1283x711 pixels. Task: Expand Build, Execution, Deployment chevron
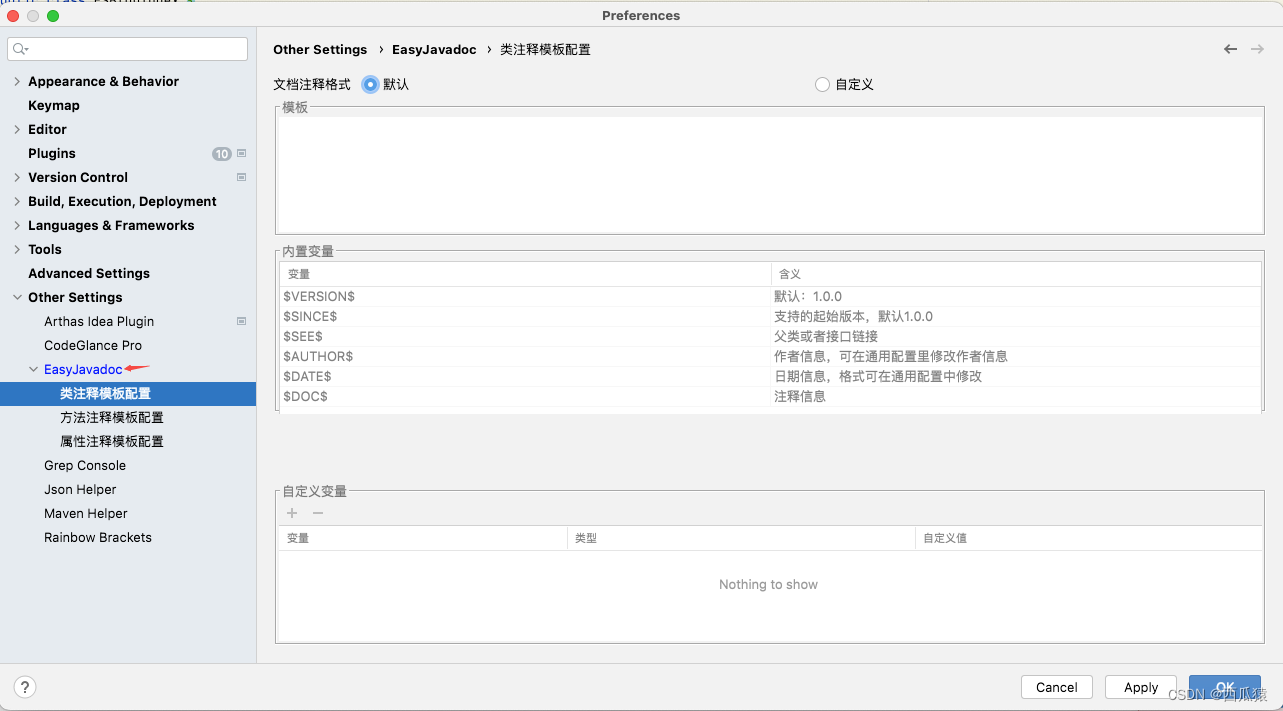click(x=17, y=201)
